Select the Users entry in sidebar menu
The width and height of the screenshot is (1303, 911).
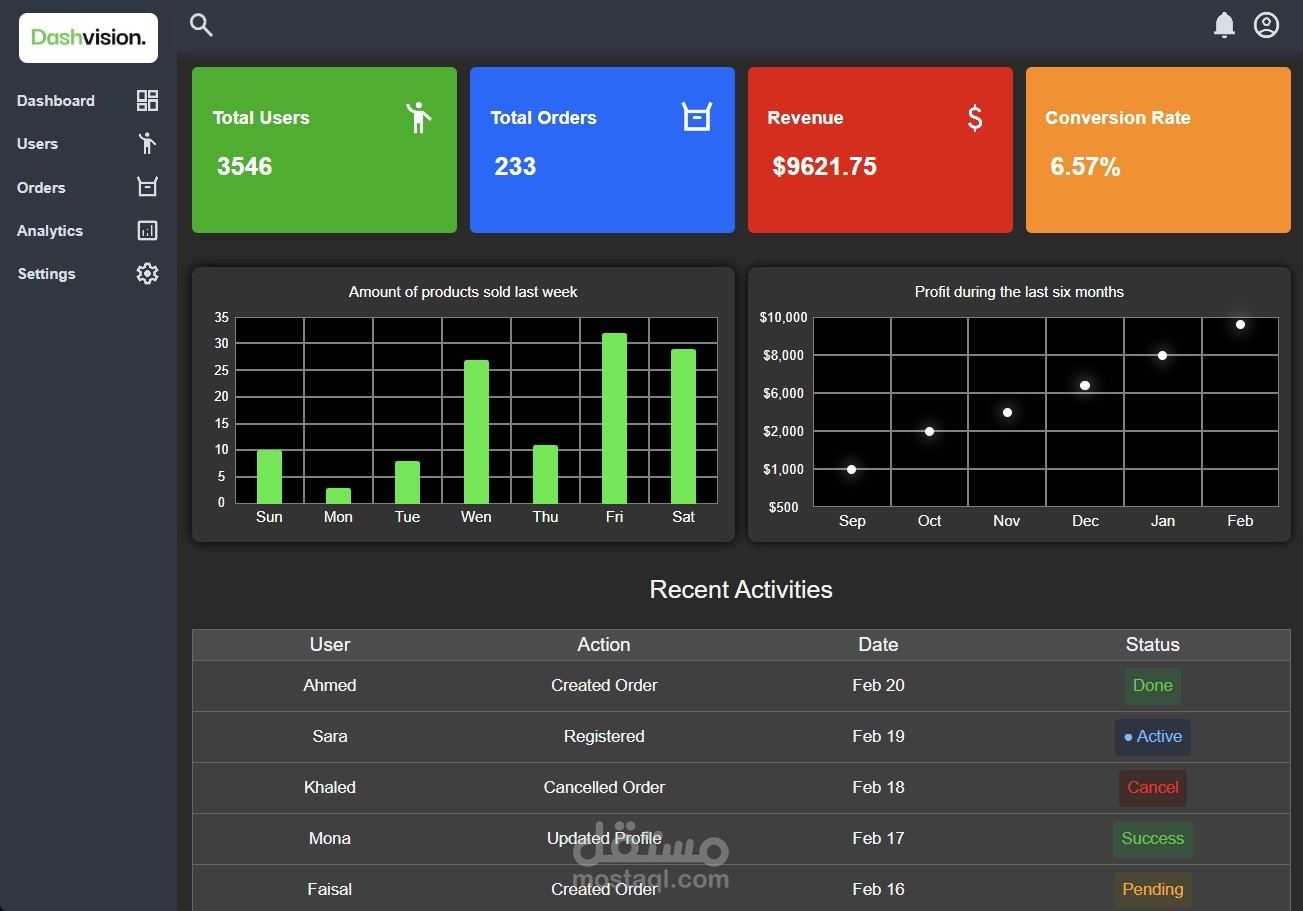click(37, 143)
